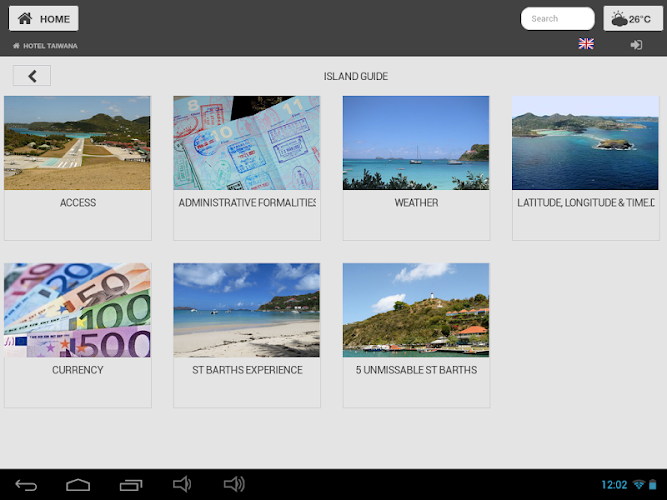Lower volume with the speaker icon
667x500 pixels.
182,484
